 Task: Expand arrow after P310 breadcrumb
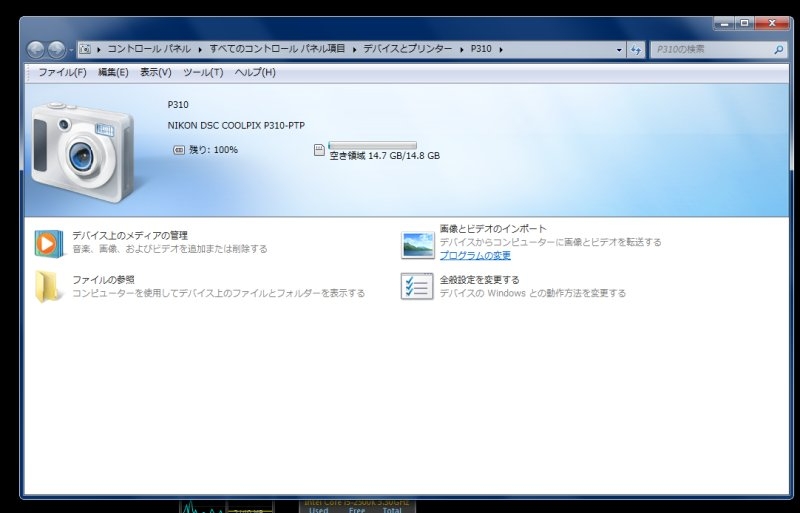point(501,50)
